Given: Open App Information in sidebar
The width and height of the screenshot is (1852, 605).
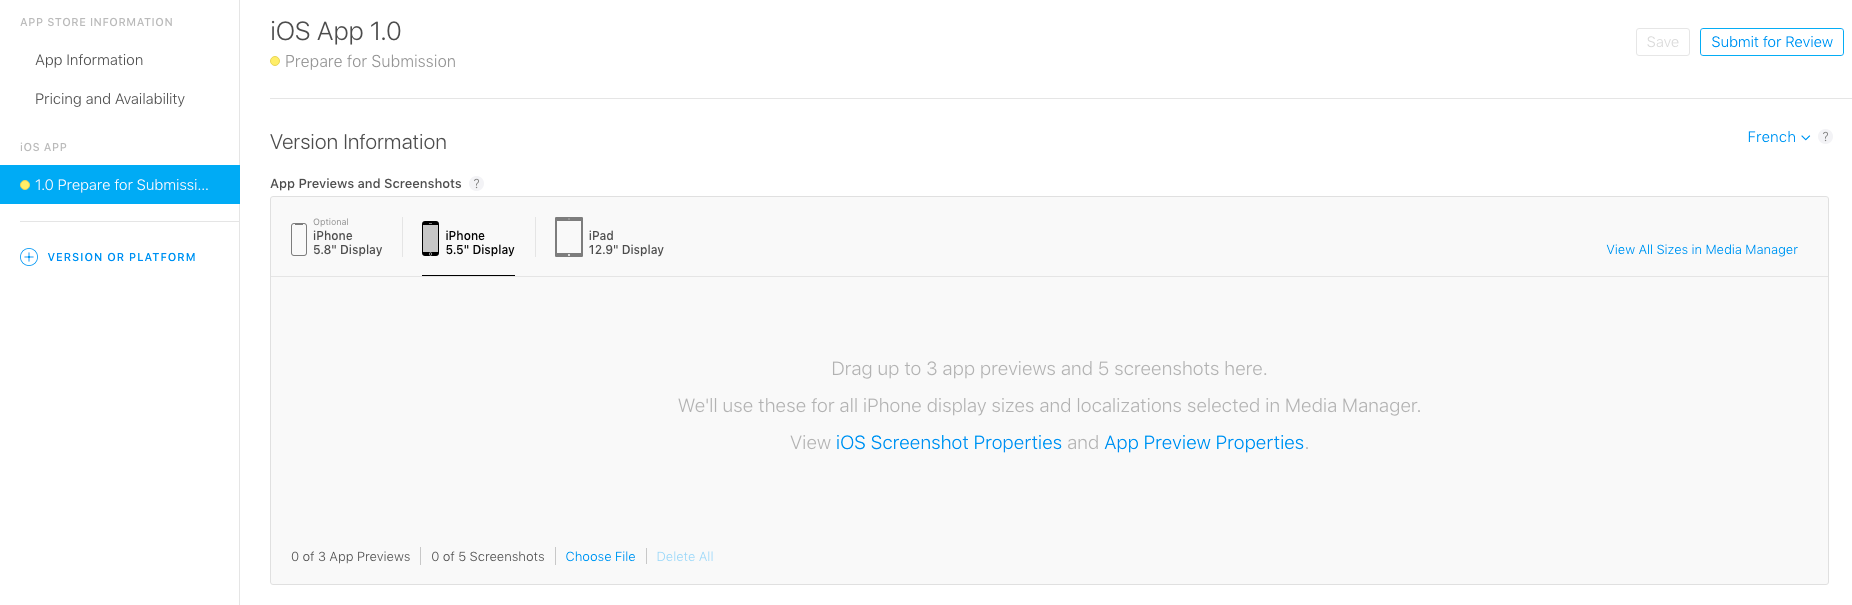Looking at the screenshot, I should [x=89, y=60].
